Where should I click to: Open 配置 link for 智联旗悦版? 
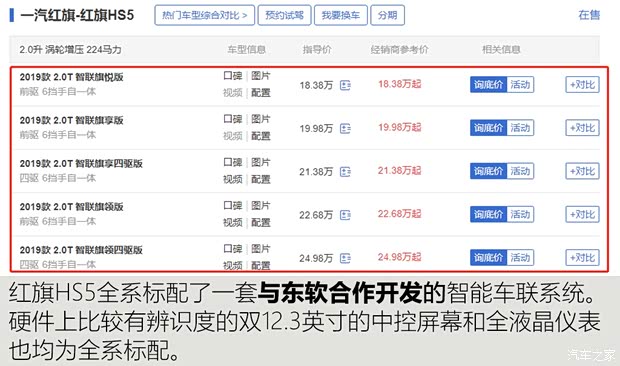(261, 93)
